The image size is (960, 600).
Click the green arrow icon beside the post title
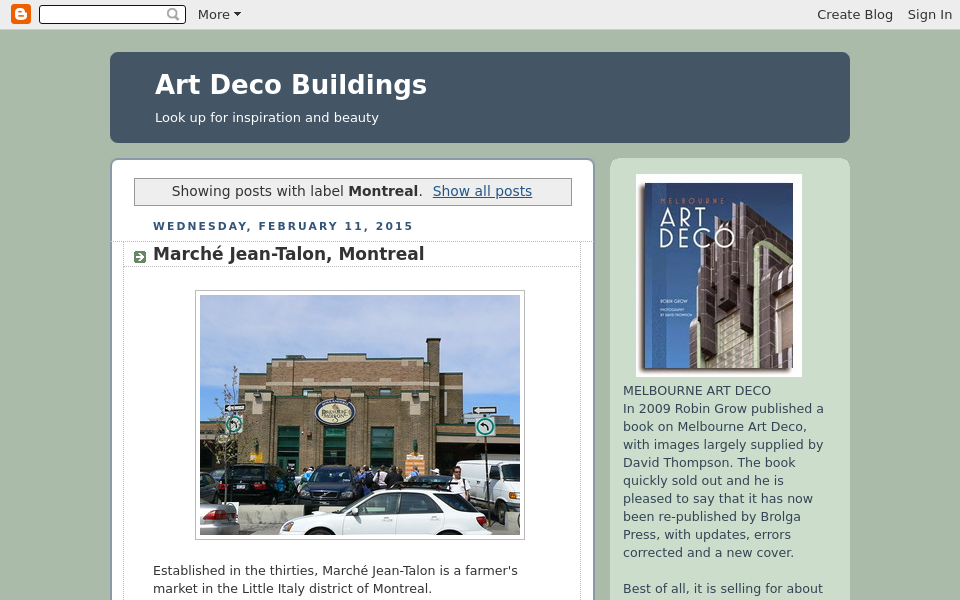pyautogui.click(x=140, y=257)
